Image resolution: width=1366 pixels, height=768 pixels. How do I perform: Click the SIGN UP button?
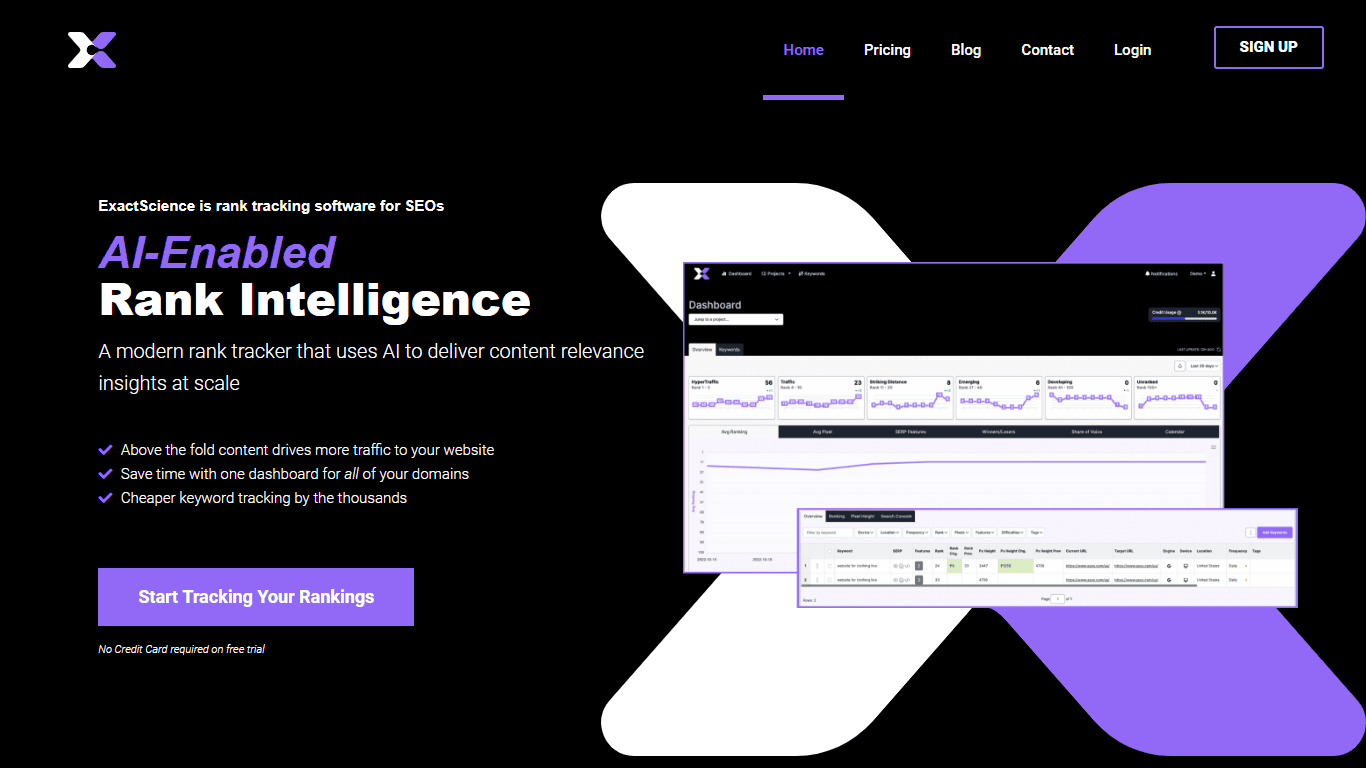click(x=1268, y=47)
